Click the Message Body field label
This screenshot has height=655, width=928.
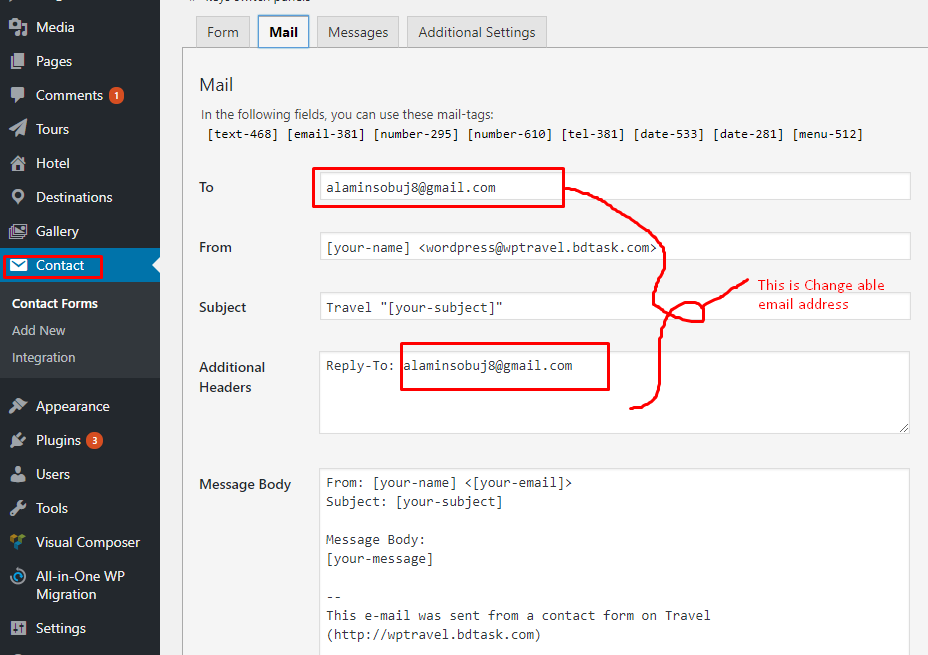point(245,484)
